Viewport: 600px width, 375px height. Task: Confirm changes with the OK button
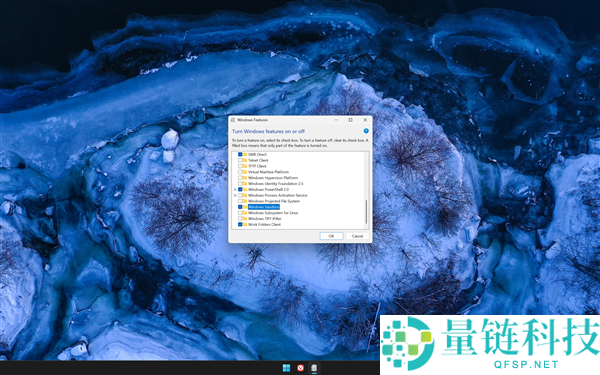click(x=331, y=236)
